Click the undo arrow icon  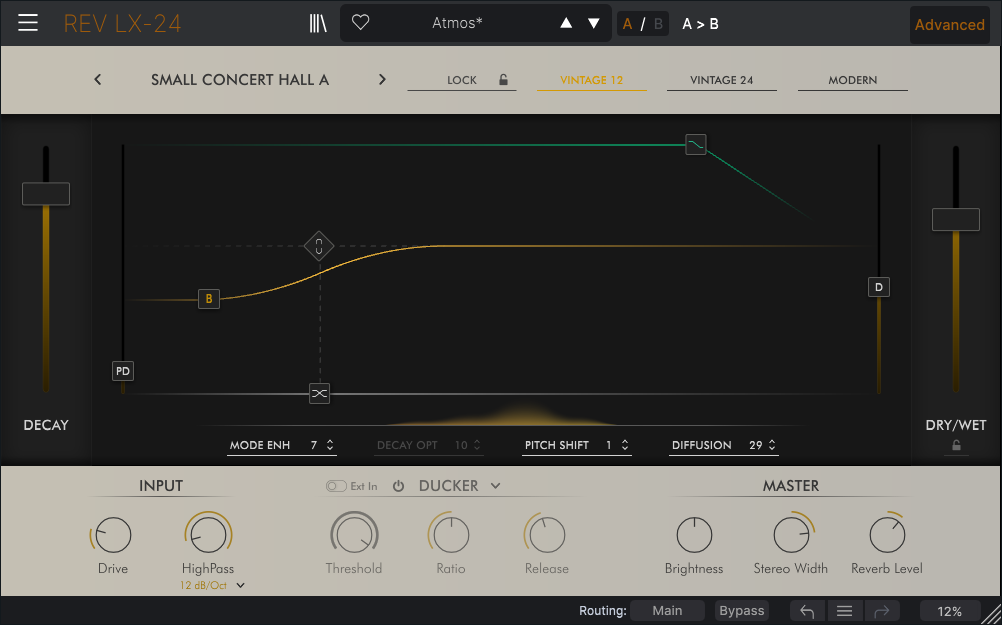click(807, 611)
